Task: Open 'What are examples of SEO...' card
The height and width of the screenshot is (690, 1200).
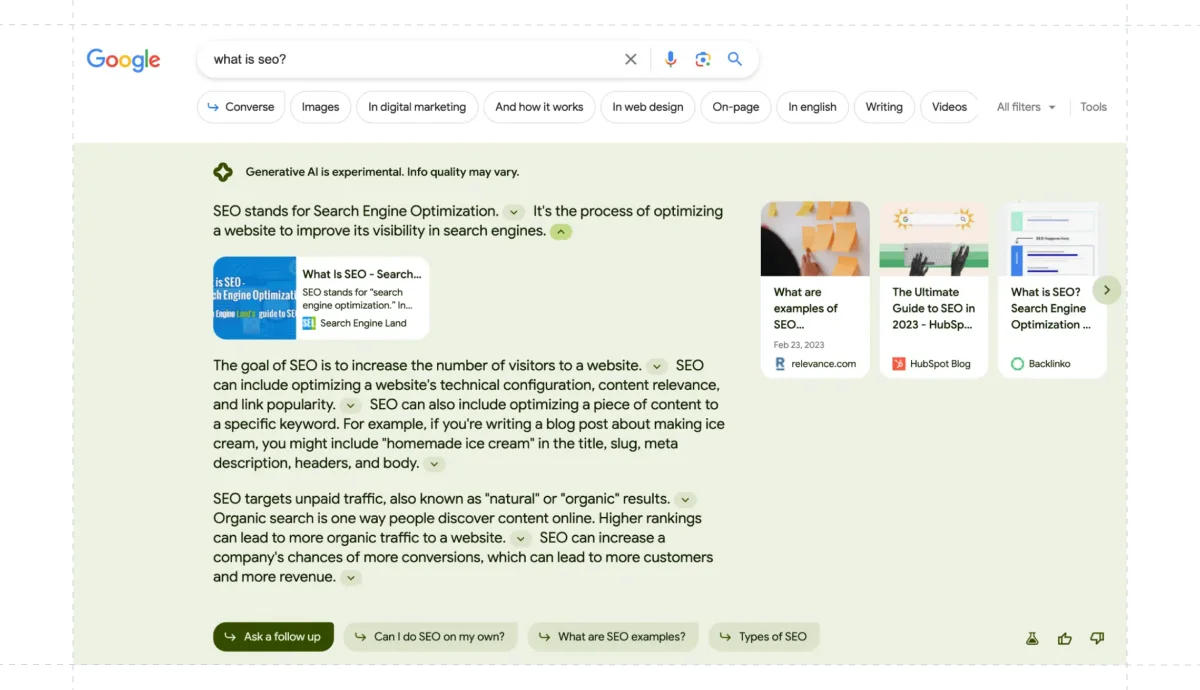Action: point(815,290)
